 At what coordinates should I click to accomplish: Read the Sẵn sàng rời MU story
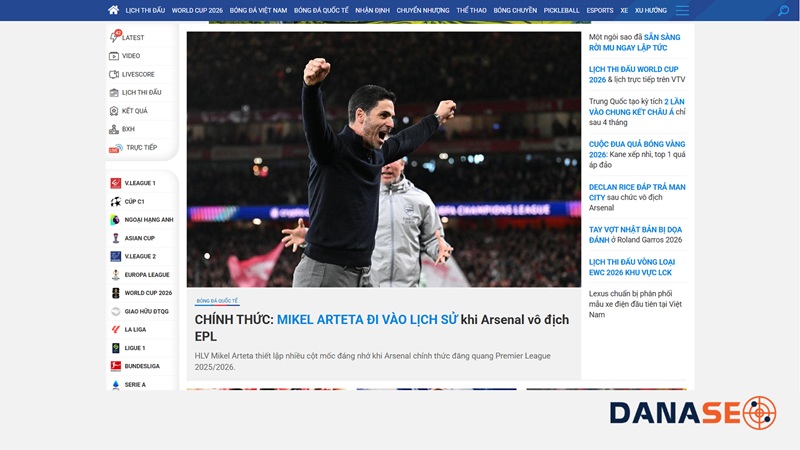pos(634,42)
